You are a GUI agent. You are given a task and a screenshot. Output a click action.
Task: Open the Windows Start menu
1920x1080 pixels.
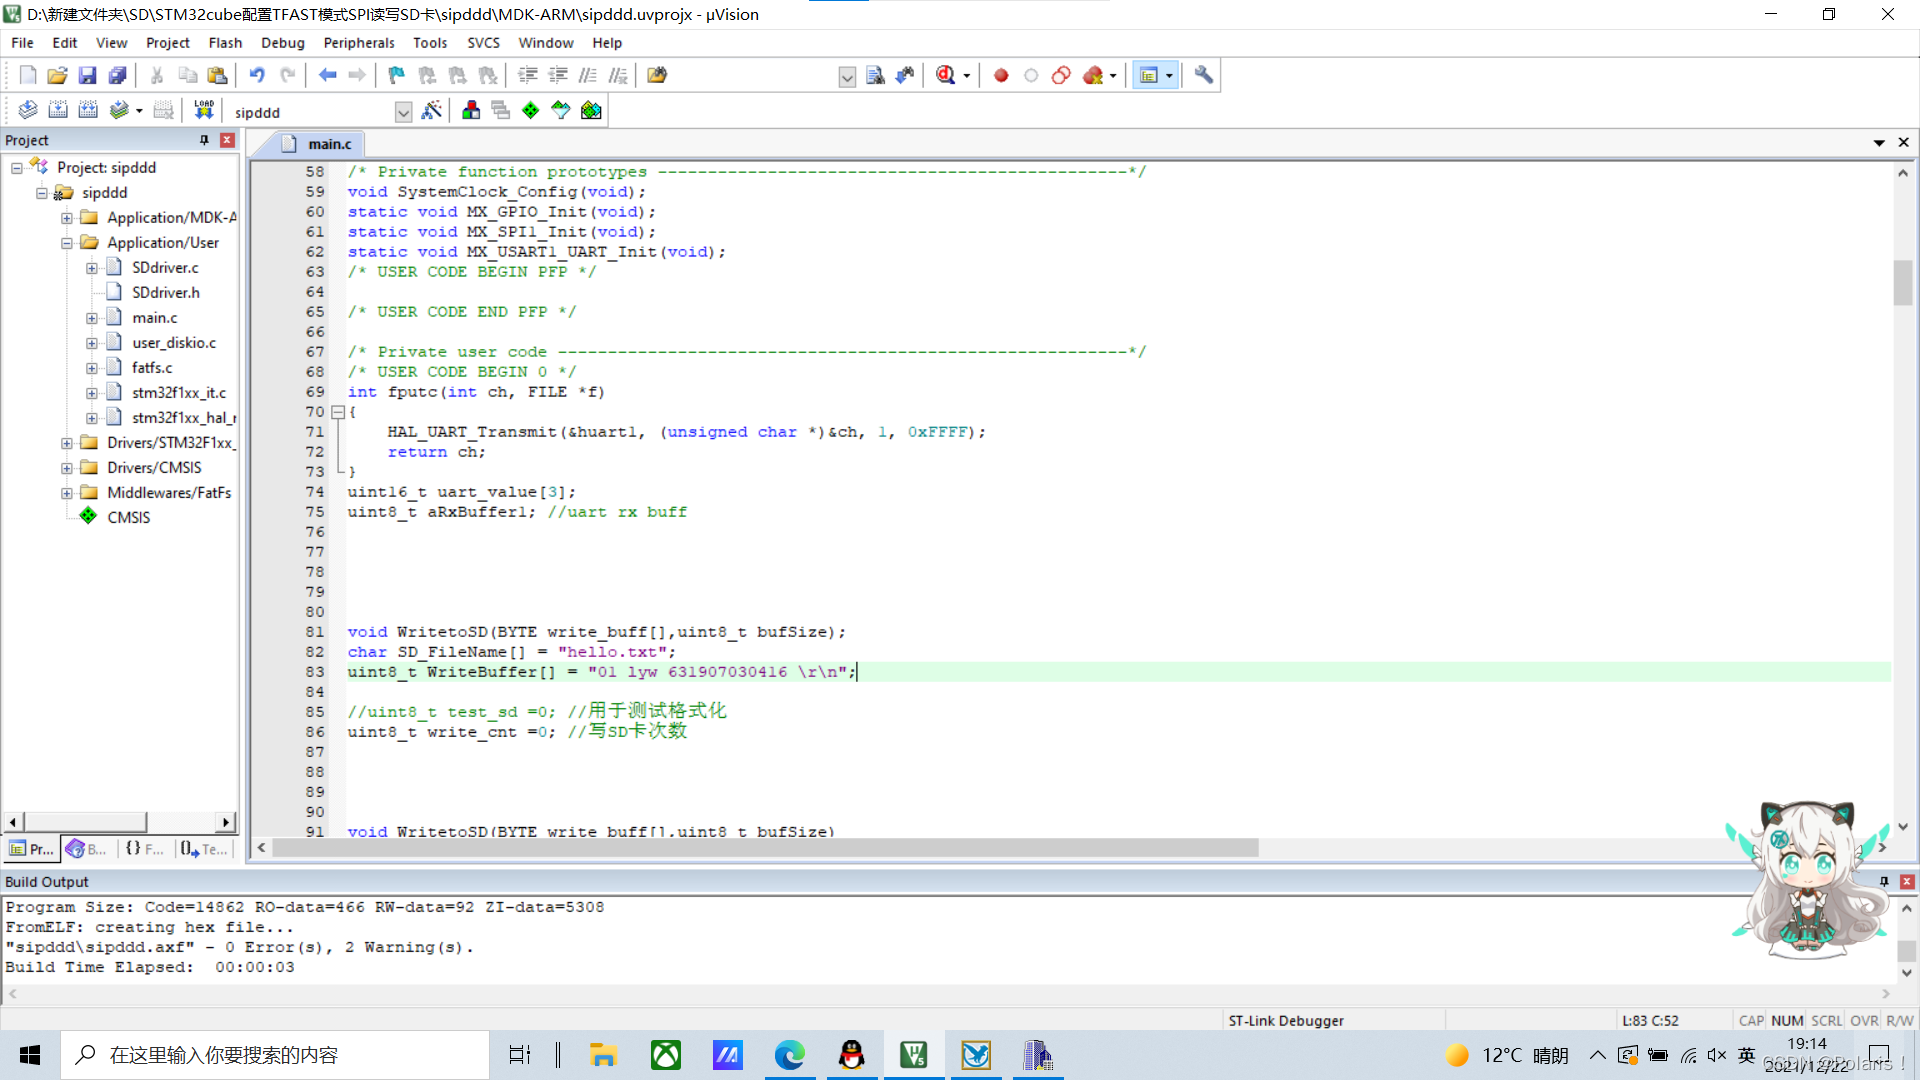[x=30, y=1055]
